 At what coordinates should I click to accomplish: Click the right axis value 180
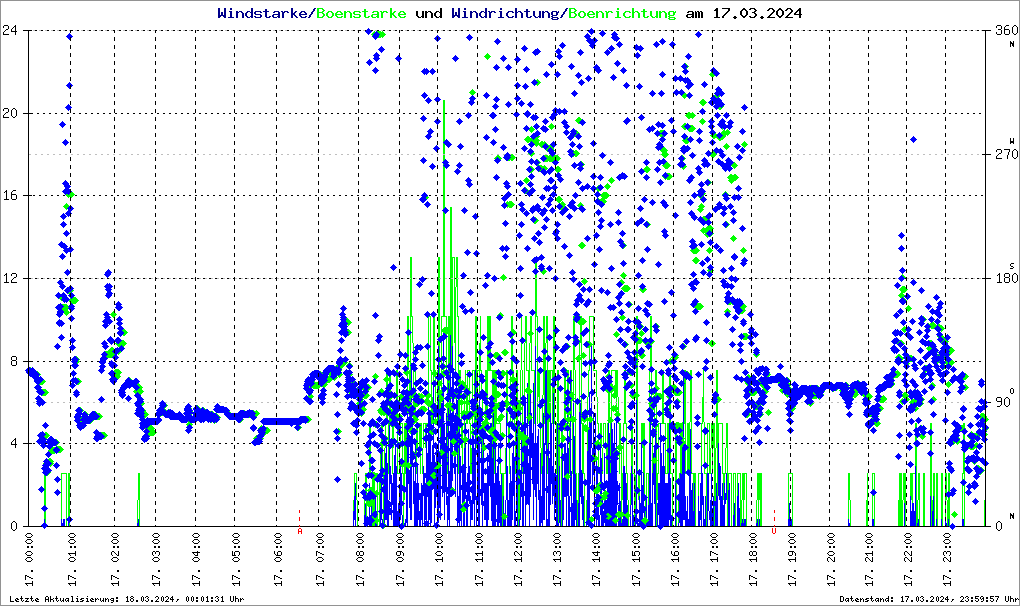[x=1006, y=278]
